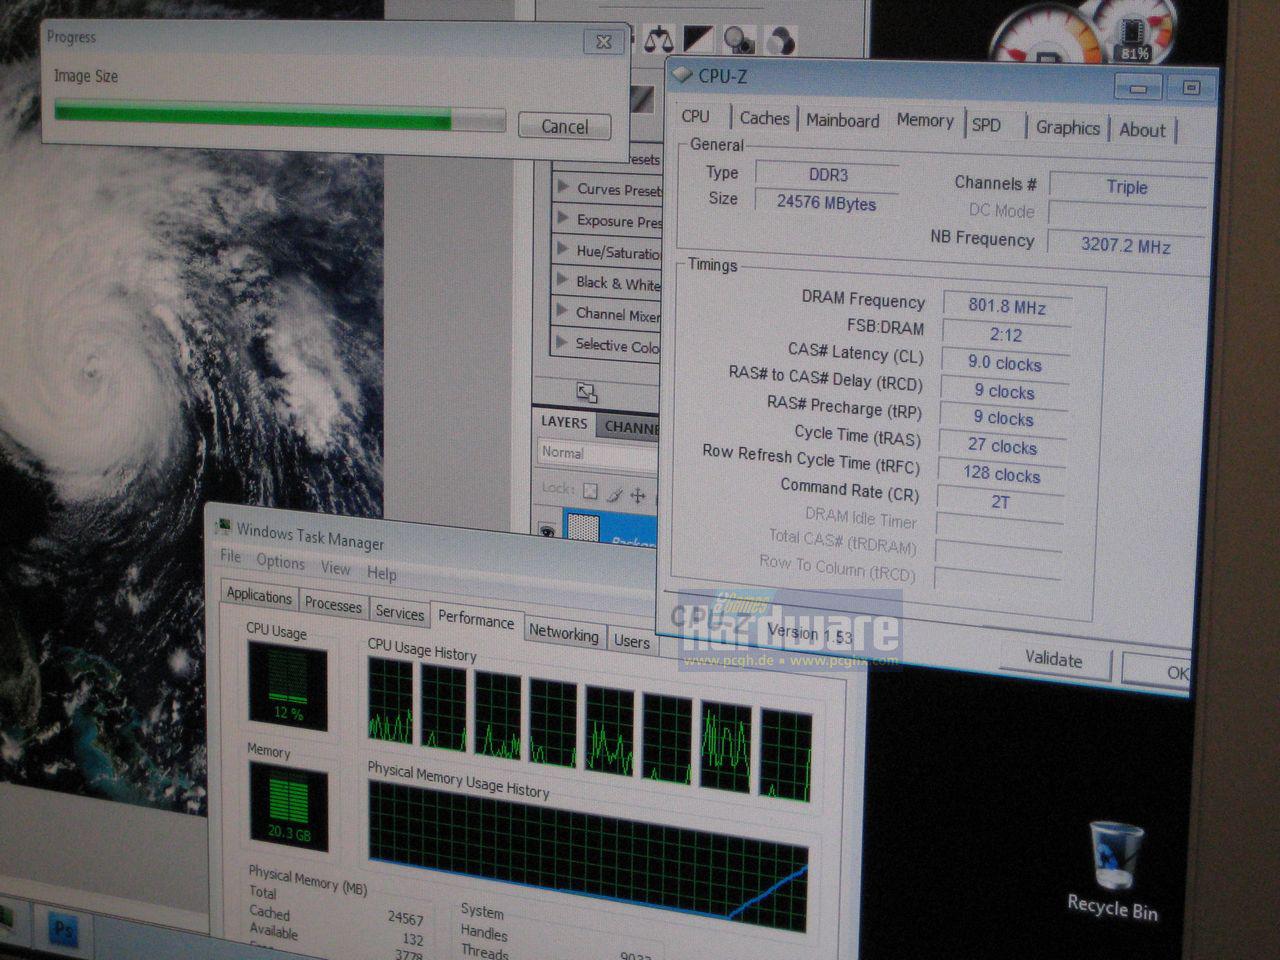The width and height of the screenshot is (1280, 960).
Task: Click the Photoshop taskbar icon
Action: pos(62,931)
